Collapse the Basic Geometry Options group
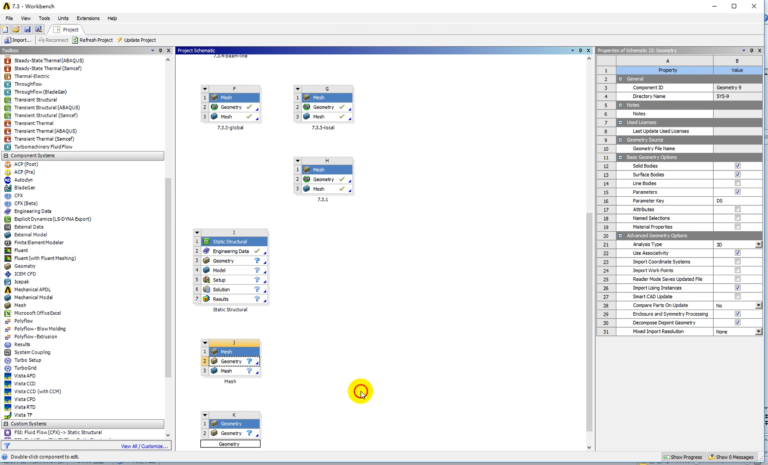 pyautogui.click(x=620, y=157)
